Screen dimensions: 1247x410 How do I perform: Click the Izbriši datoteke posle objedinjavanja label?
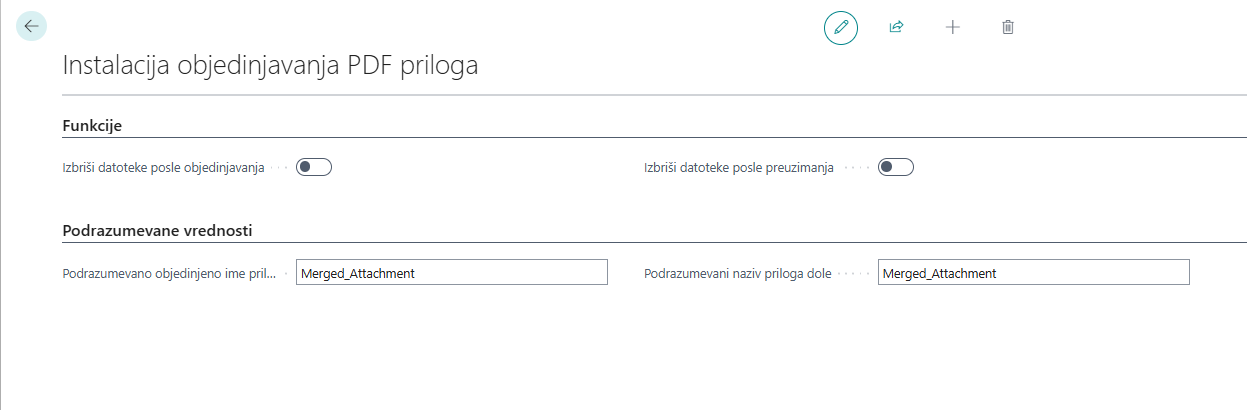163,168
